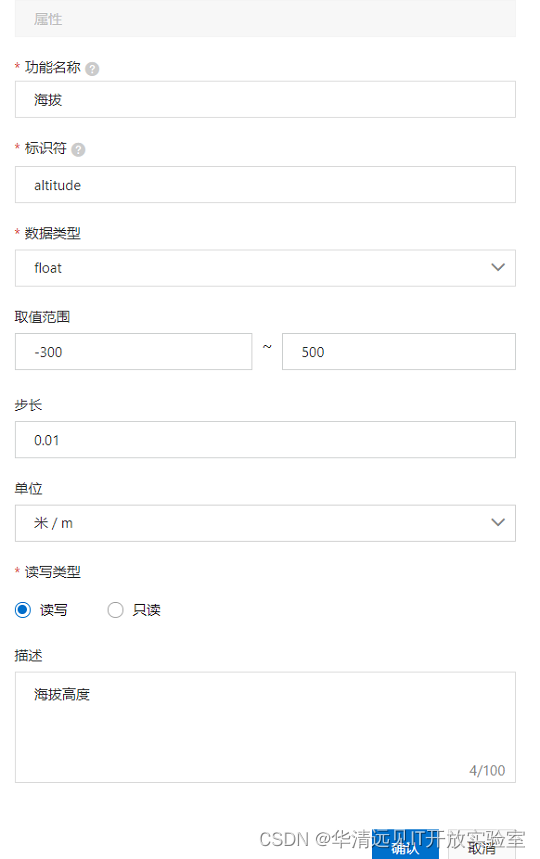Edit the 步长 field showing 0.01

(265, 439)
